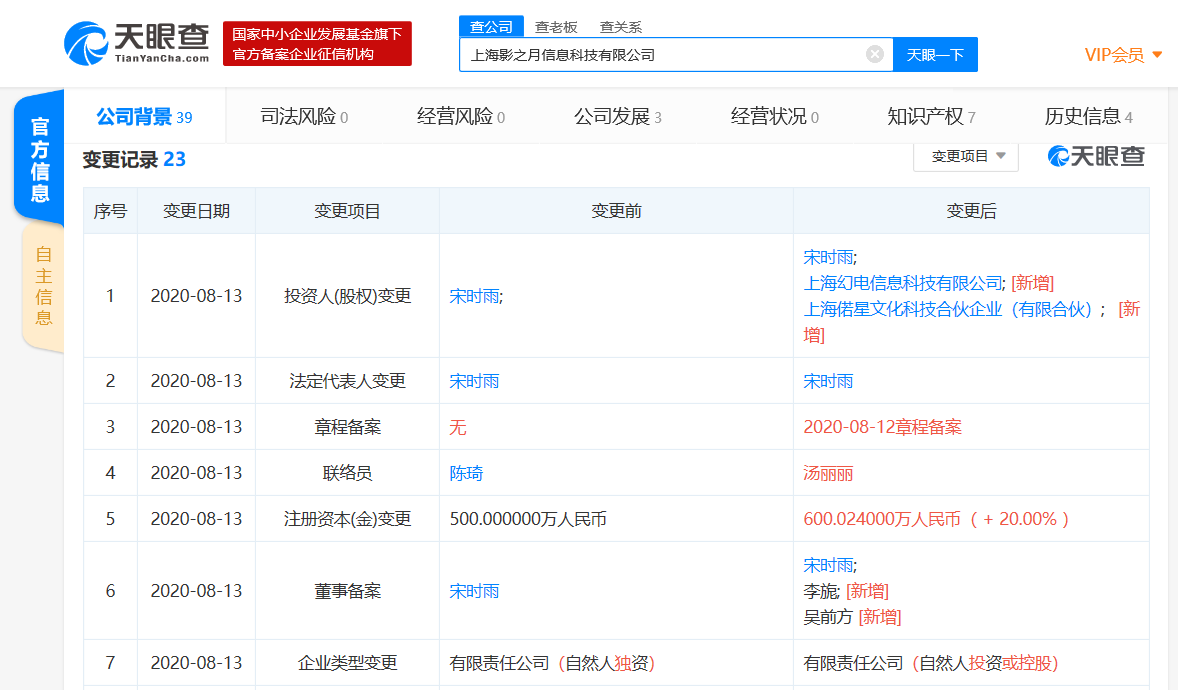
Task: Click the 变更后 column header
Action: coord(971,211)
